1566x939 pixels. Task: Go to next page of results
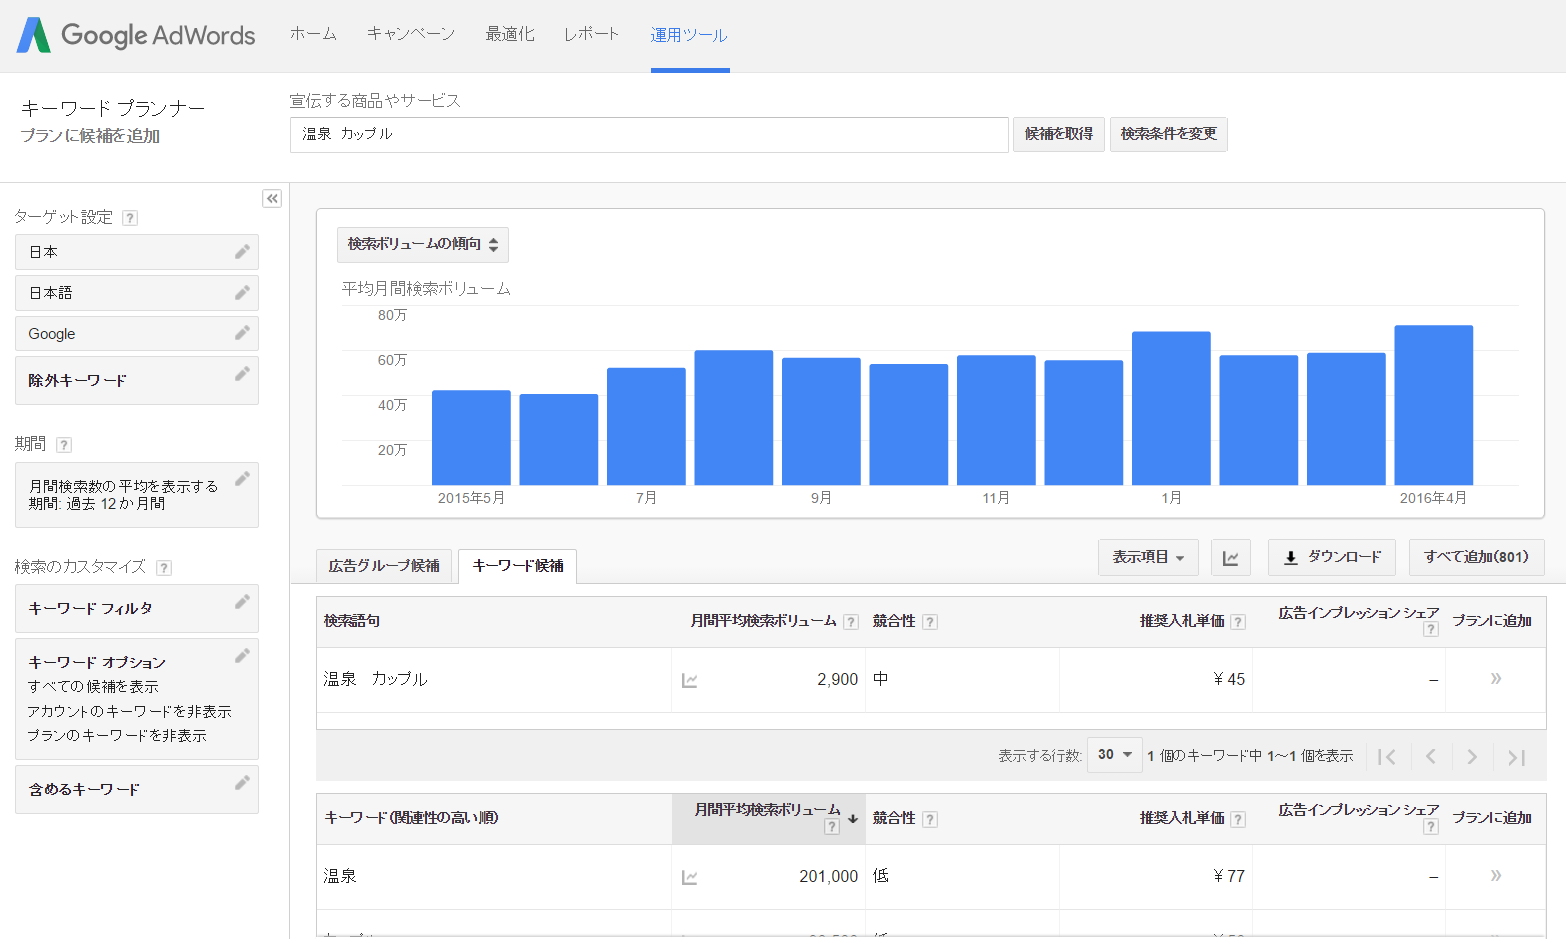(x=1472, y=757)
